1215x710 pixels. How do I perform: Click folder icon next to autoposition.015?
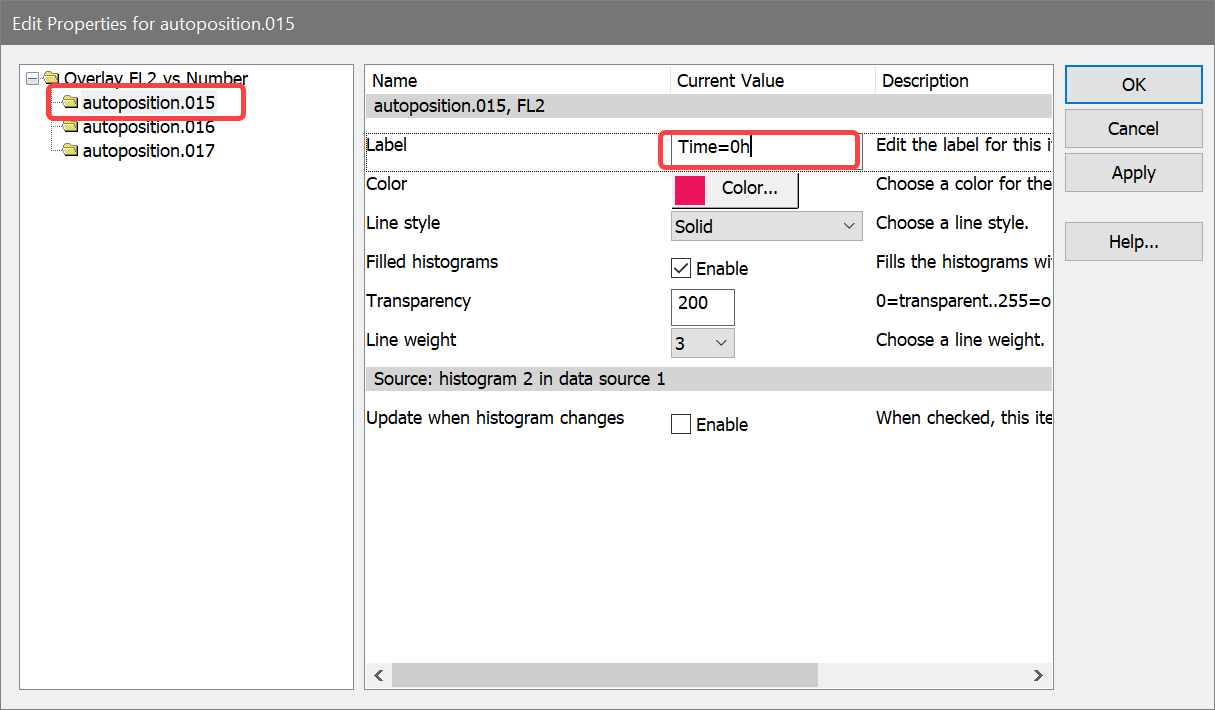(70, 102)
